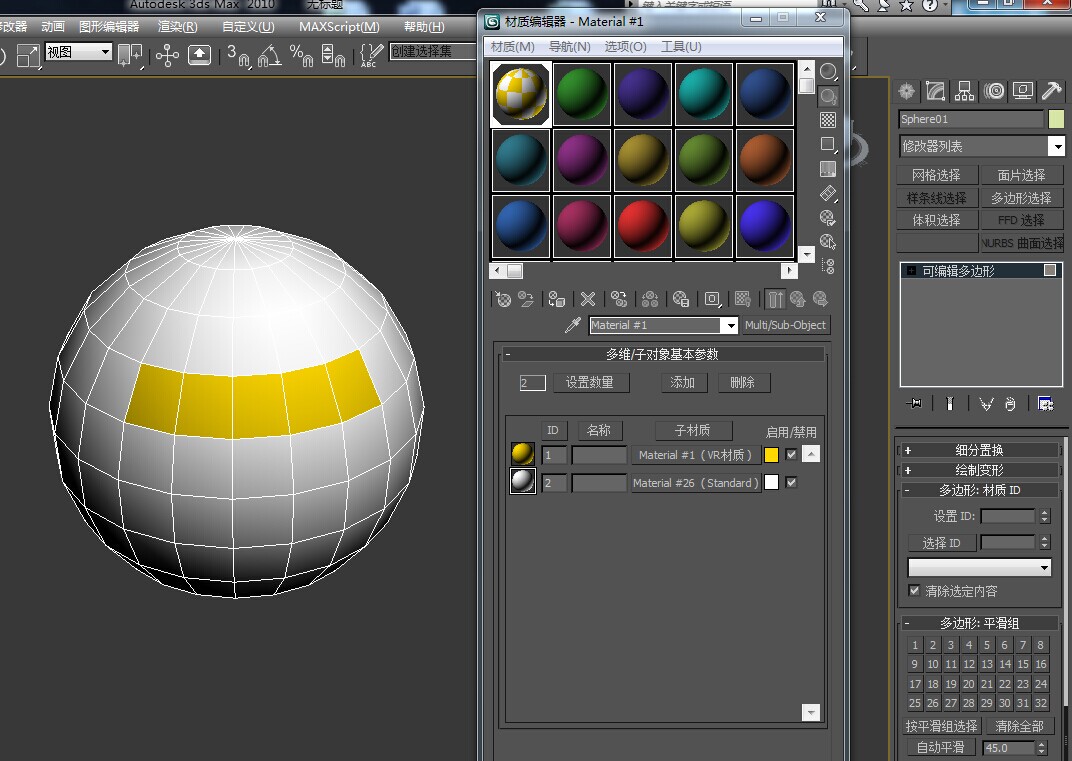Click the Make Material Copy icon

pos(619,299)
